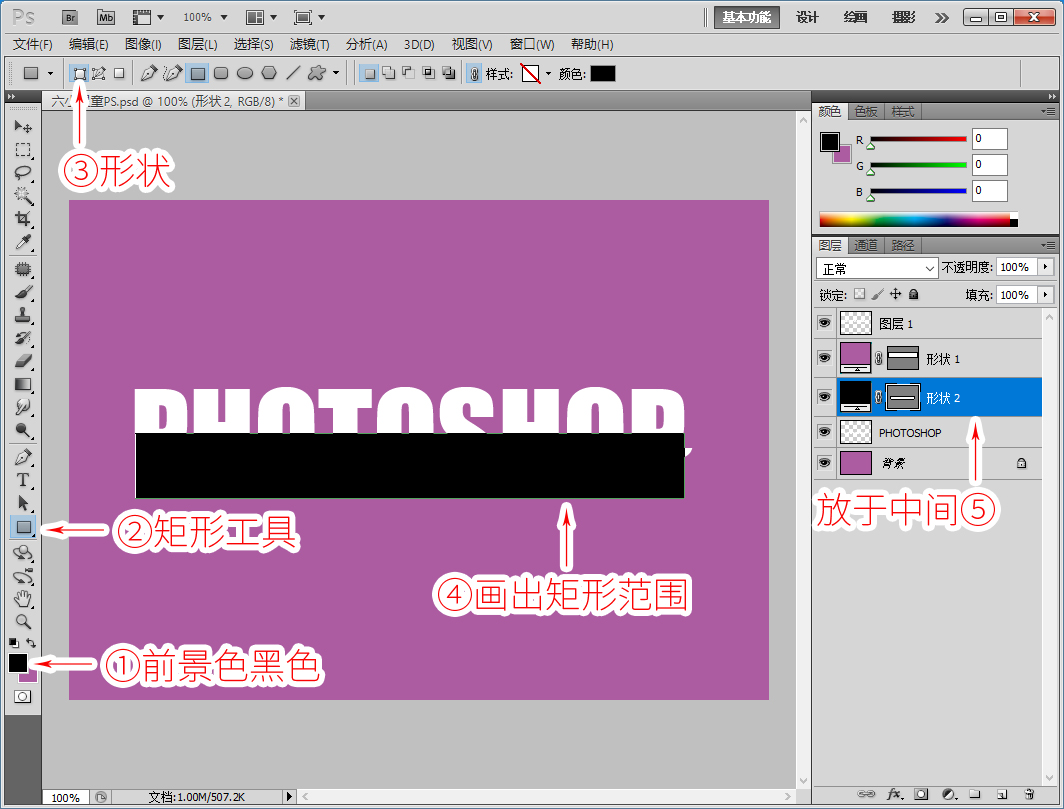This screenshot has height=809, width=1064.
Task: Toggle the style link chain button
Action: tap(474, 74)
